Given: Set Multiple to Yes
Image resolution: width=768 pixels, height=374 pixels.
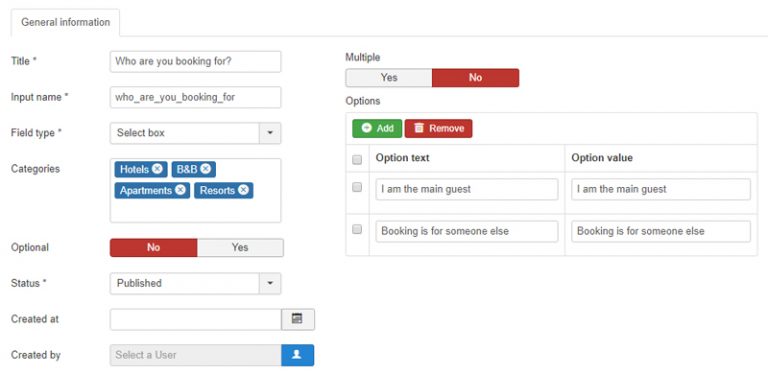Looking at the screenshot, I should point(389,78).
